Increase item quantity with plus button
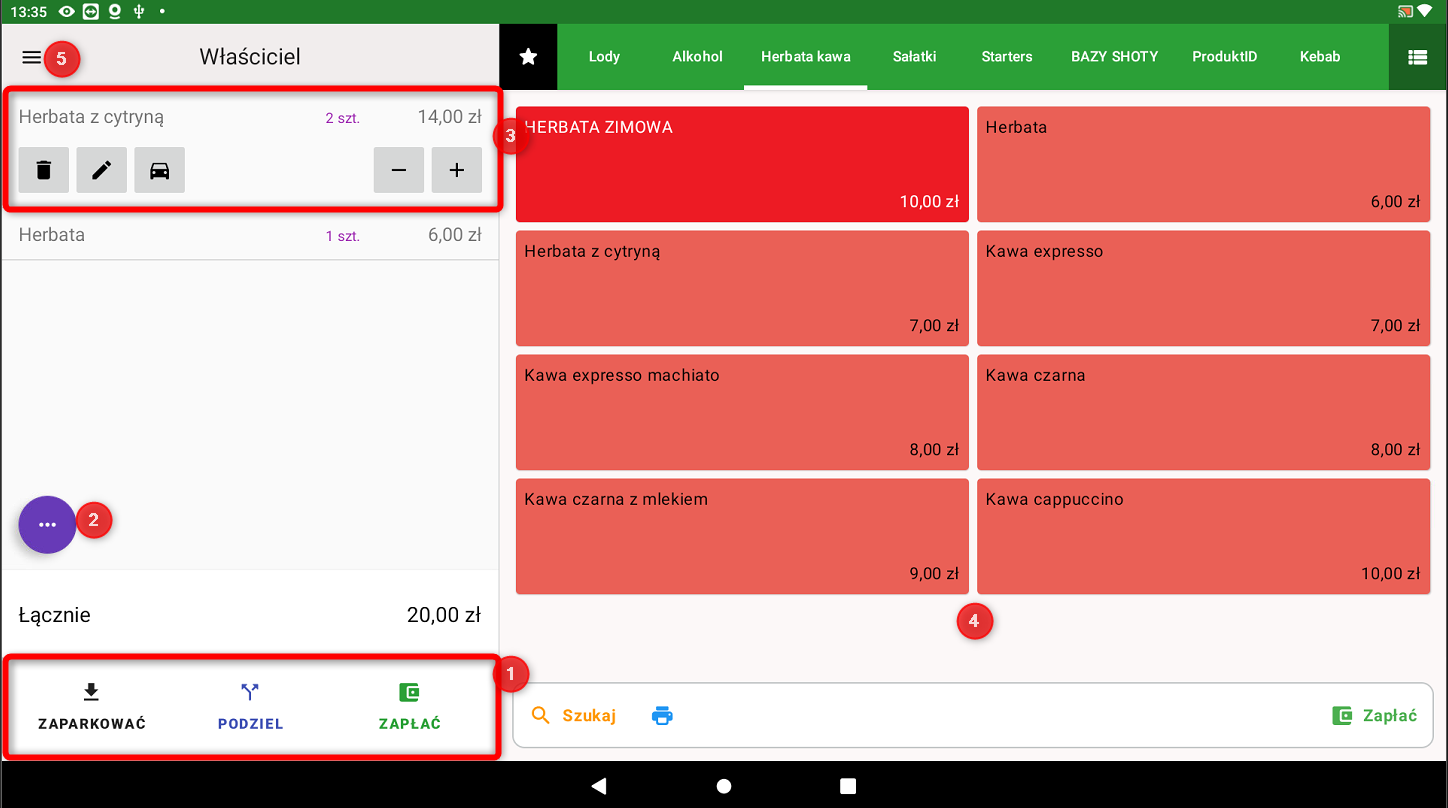Viewport: 1448px width, 808px height. (x=457, y=170)
